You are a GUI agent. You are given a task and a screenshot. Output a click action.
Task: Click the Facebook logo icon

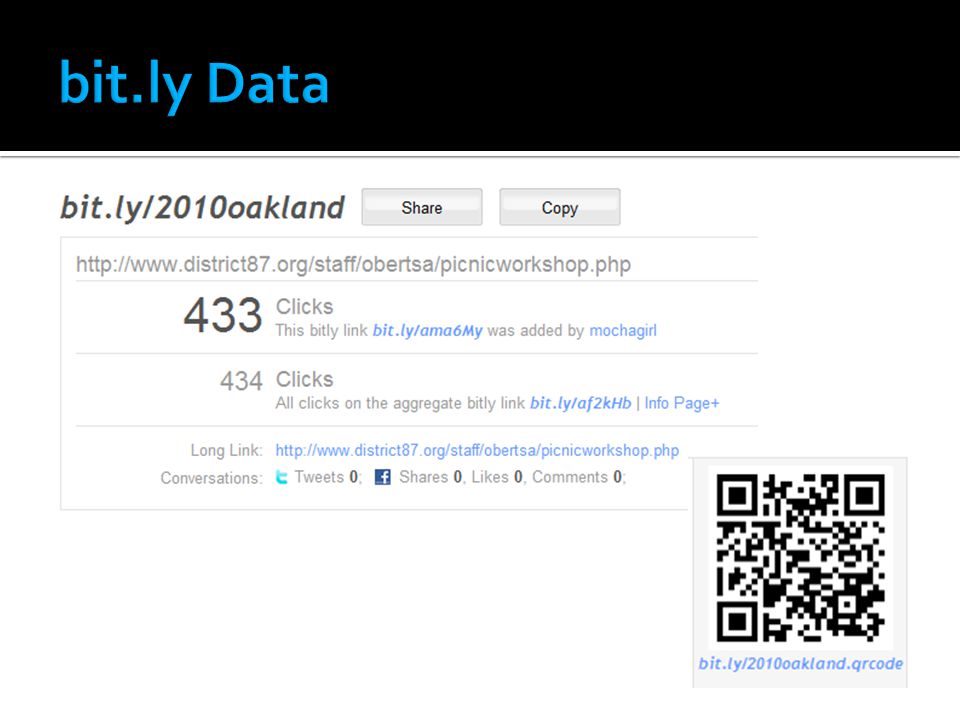[x=383, y=477]
